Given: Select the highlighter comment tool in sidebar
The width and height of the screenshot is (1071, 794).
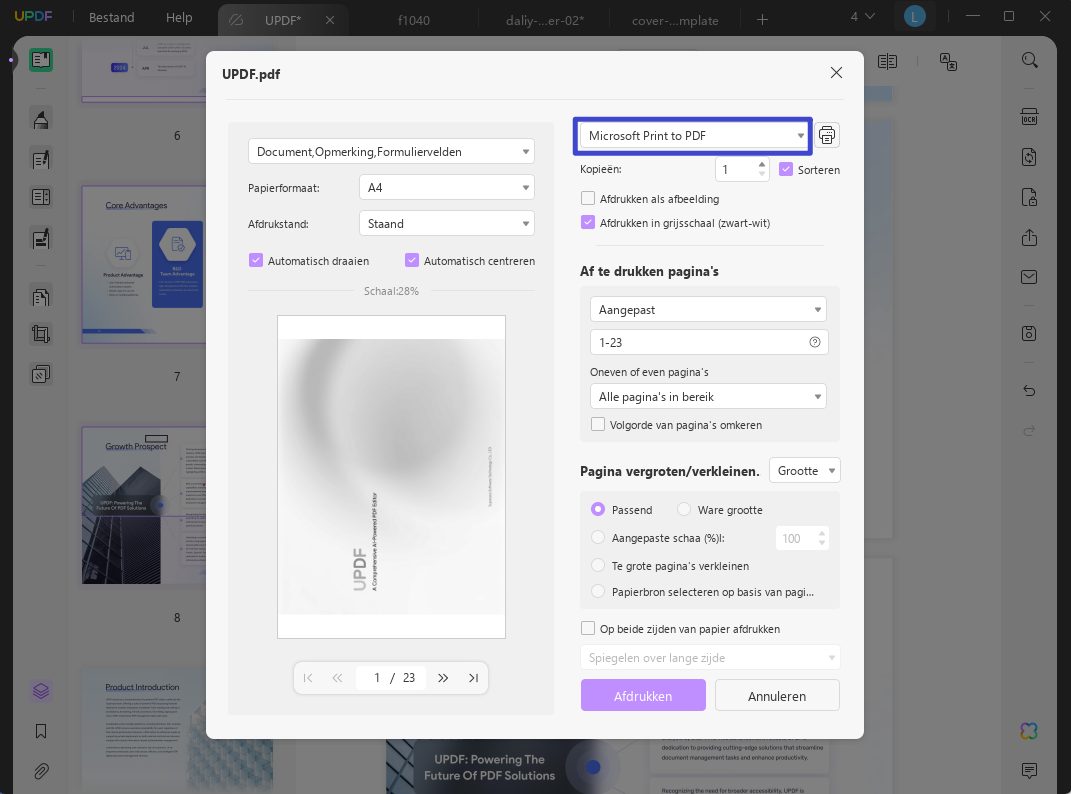Looking at the screenshot, I should pos(41,120).
